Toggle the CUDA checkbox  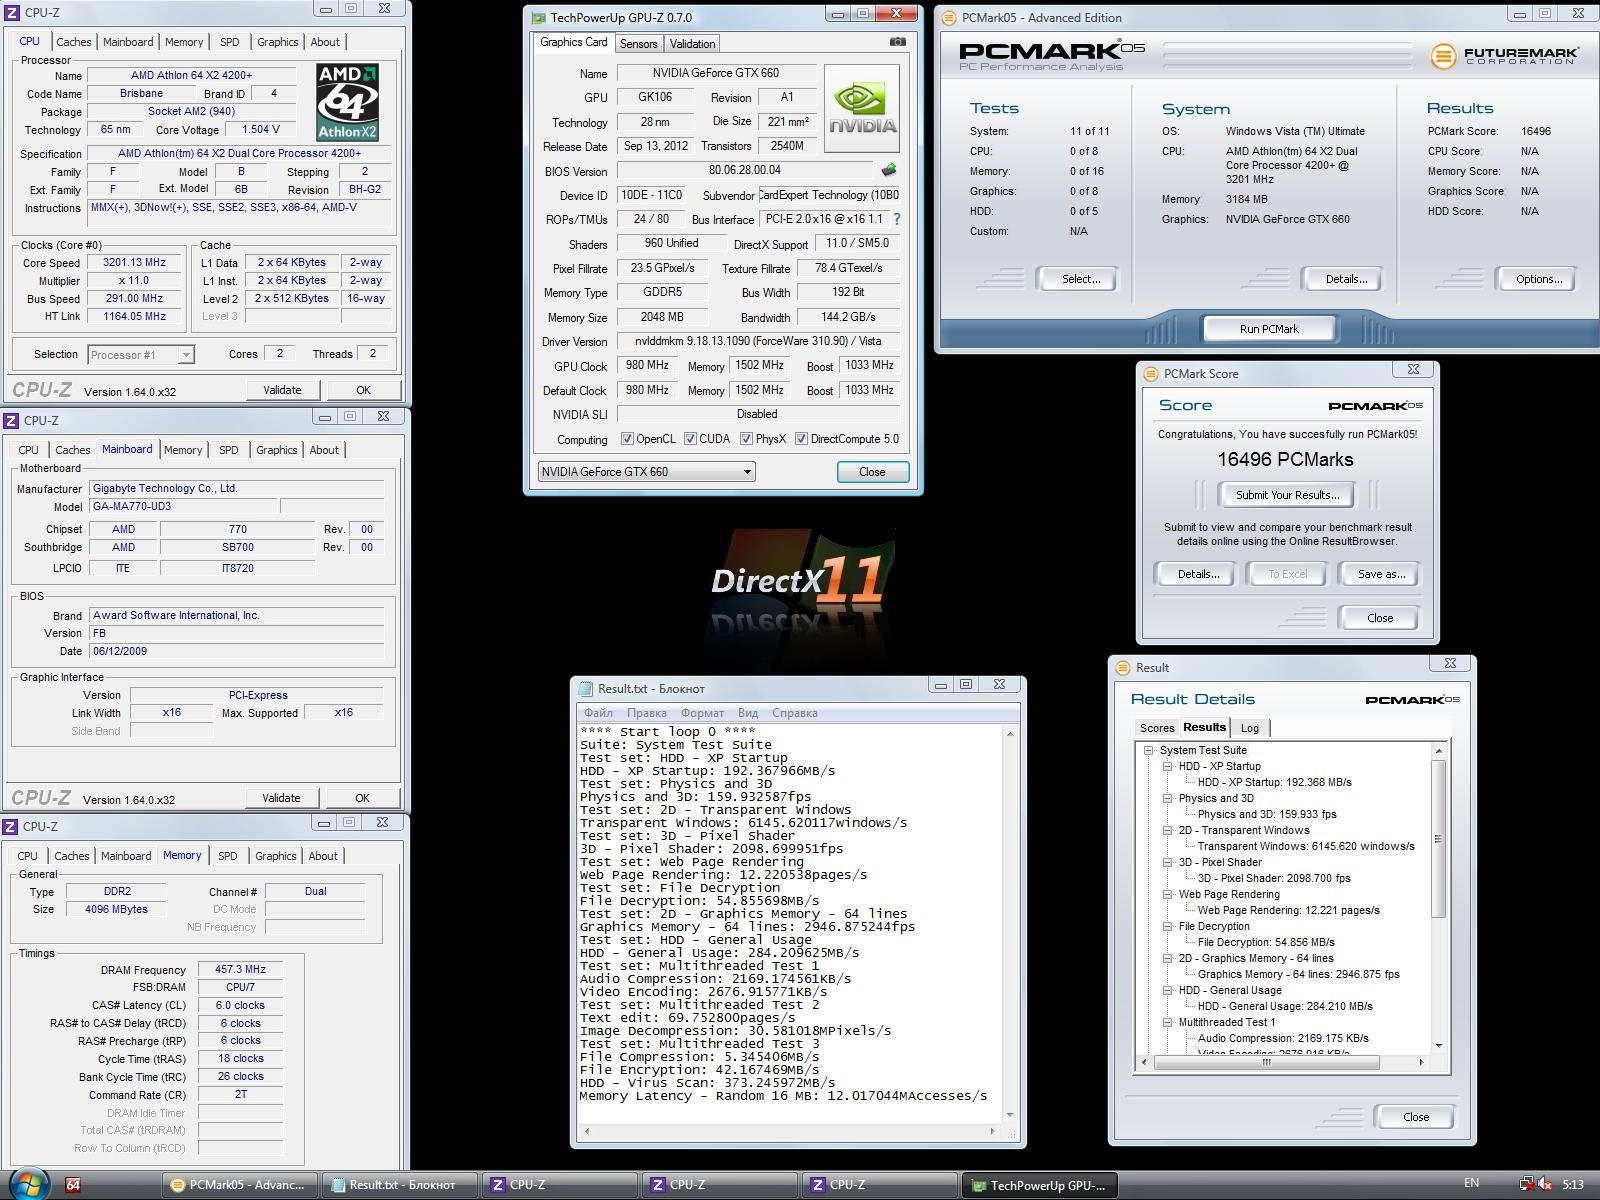pyautogui.click(x=690, y=439)
